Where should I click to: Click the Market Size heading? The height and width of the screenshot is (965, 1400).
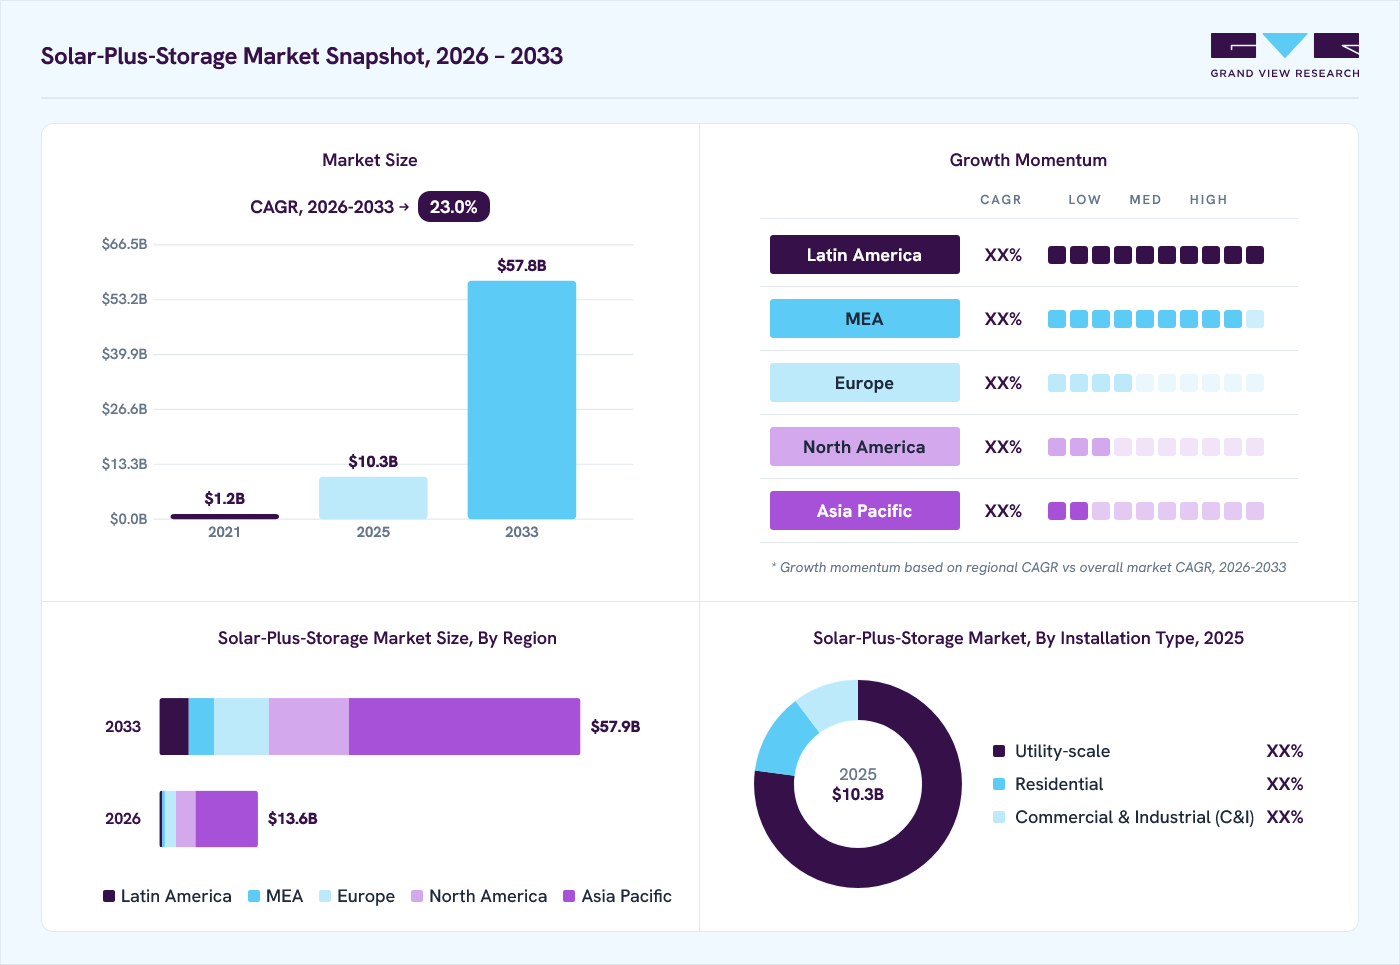click(x=370, y=160)
